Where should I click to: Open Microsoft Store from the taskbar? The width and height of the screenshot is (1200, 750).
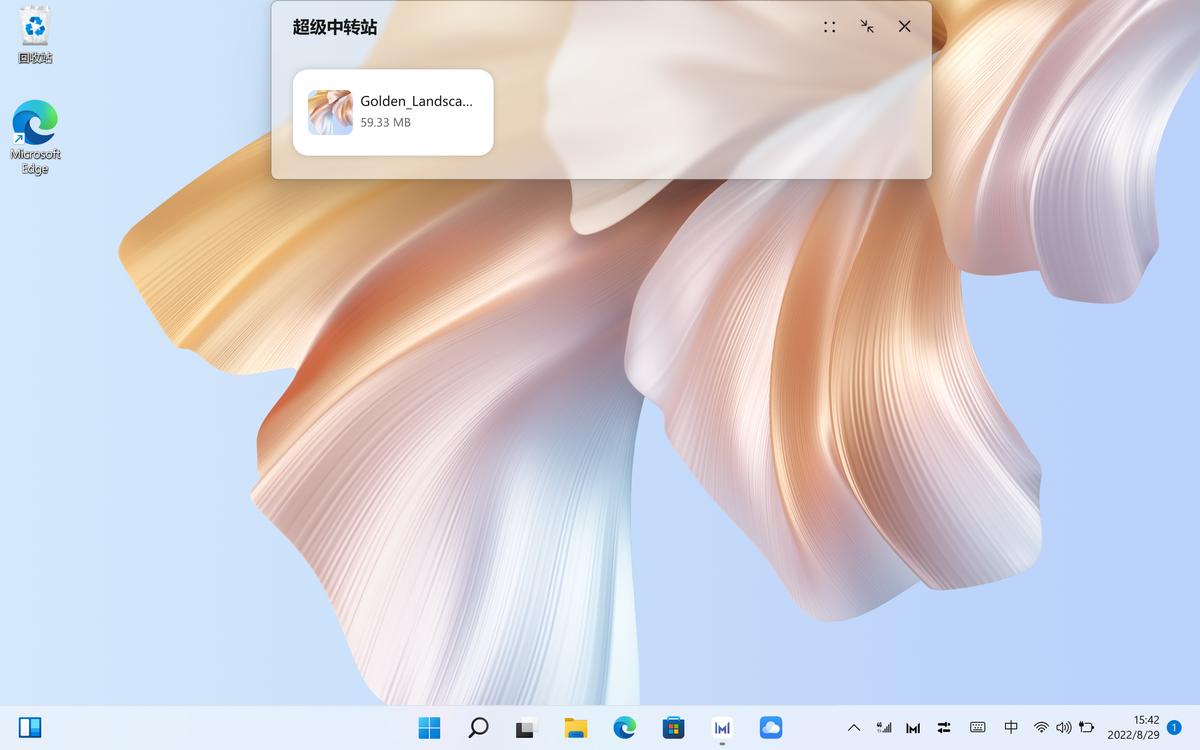(x=673, y=727)
